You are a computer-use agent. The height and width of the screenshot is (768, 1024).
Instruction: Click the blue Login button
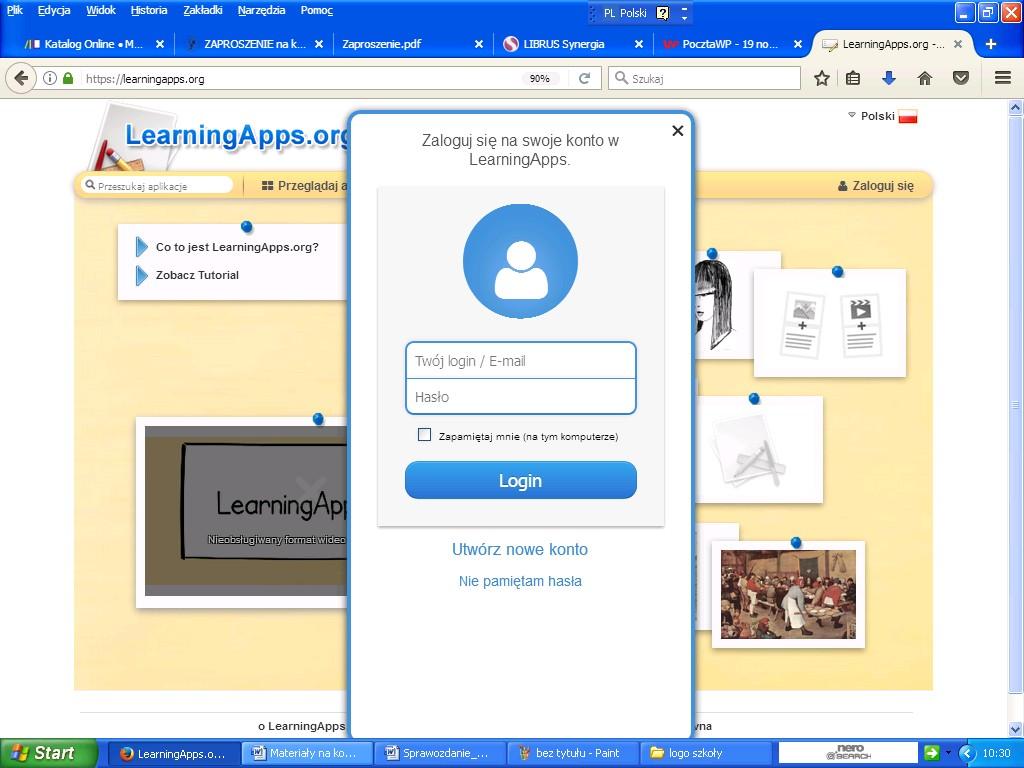click(520, 481)
